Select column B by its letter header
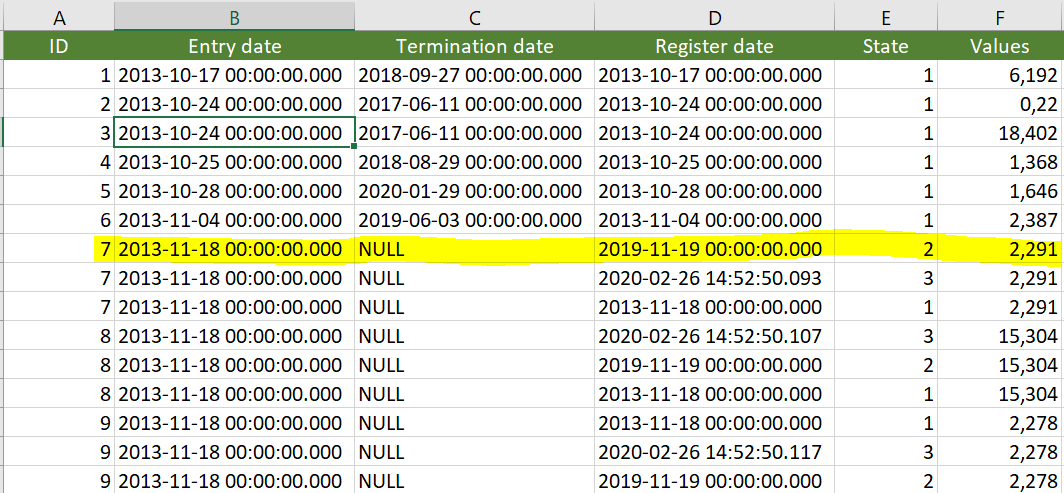This screenshot has width=1064, height=493. pyautogui.click(x=234, y=18)
